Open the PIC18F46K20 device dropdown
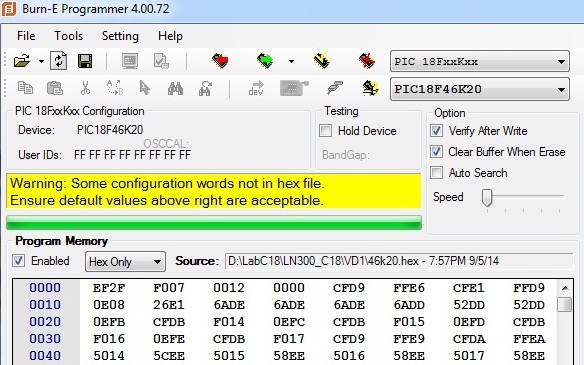This screenshot has height=365, width=584. pyautogui.click(x=480, y=89)
